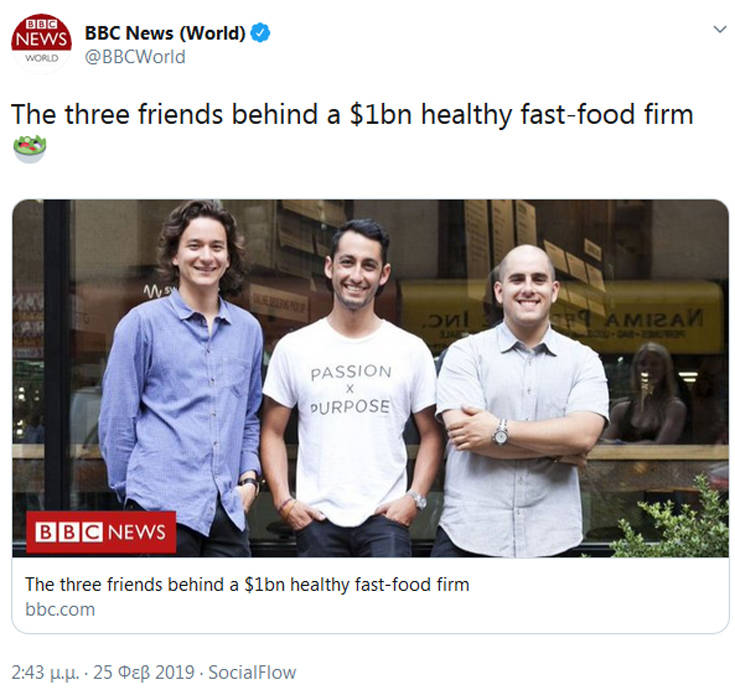Open the link card headline below the photo
Viewport: 735px width, 690px height.
coord(247,585)
